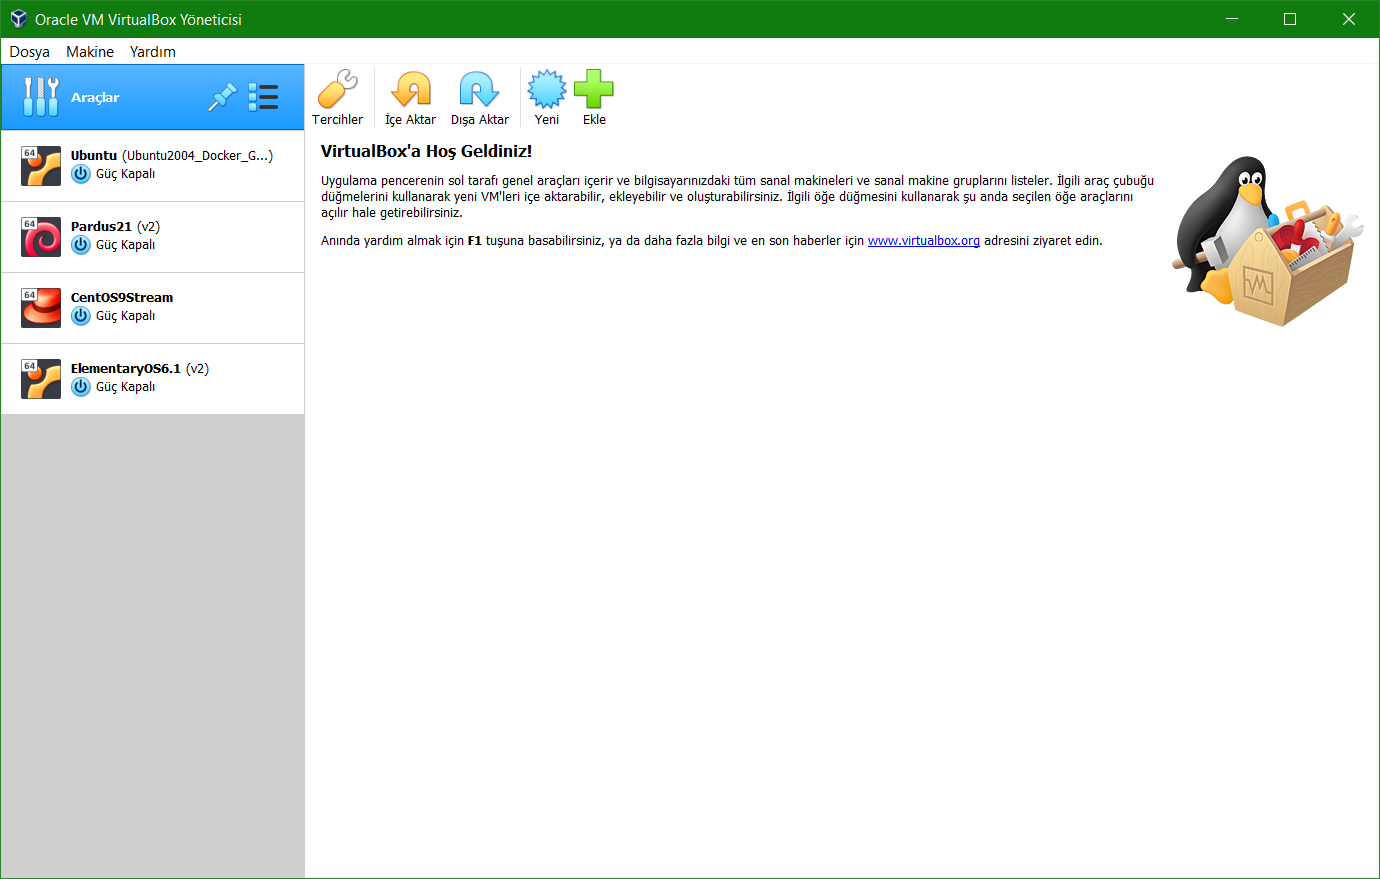
Task: Click Güç Kapalı status under Pardus21
Action: [x=126, y=245]
